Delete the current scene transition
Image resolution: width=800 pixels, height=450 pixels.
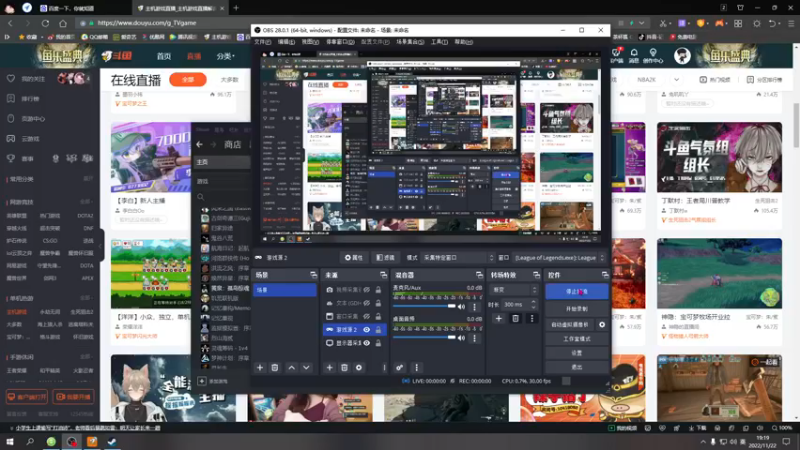tap(515, 318)
